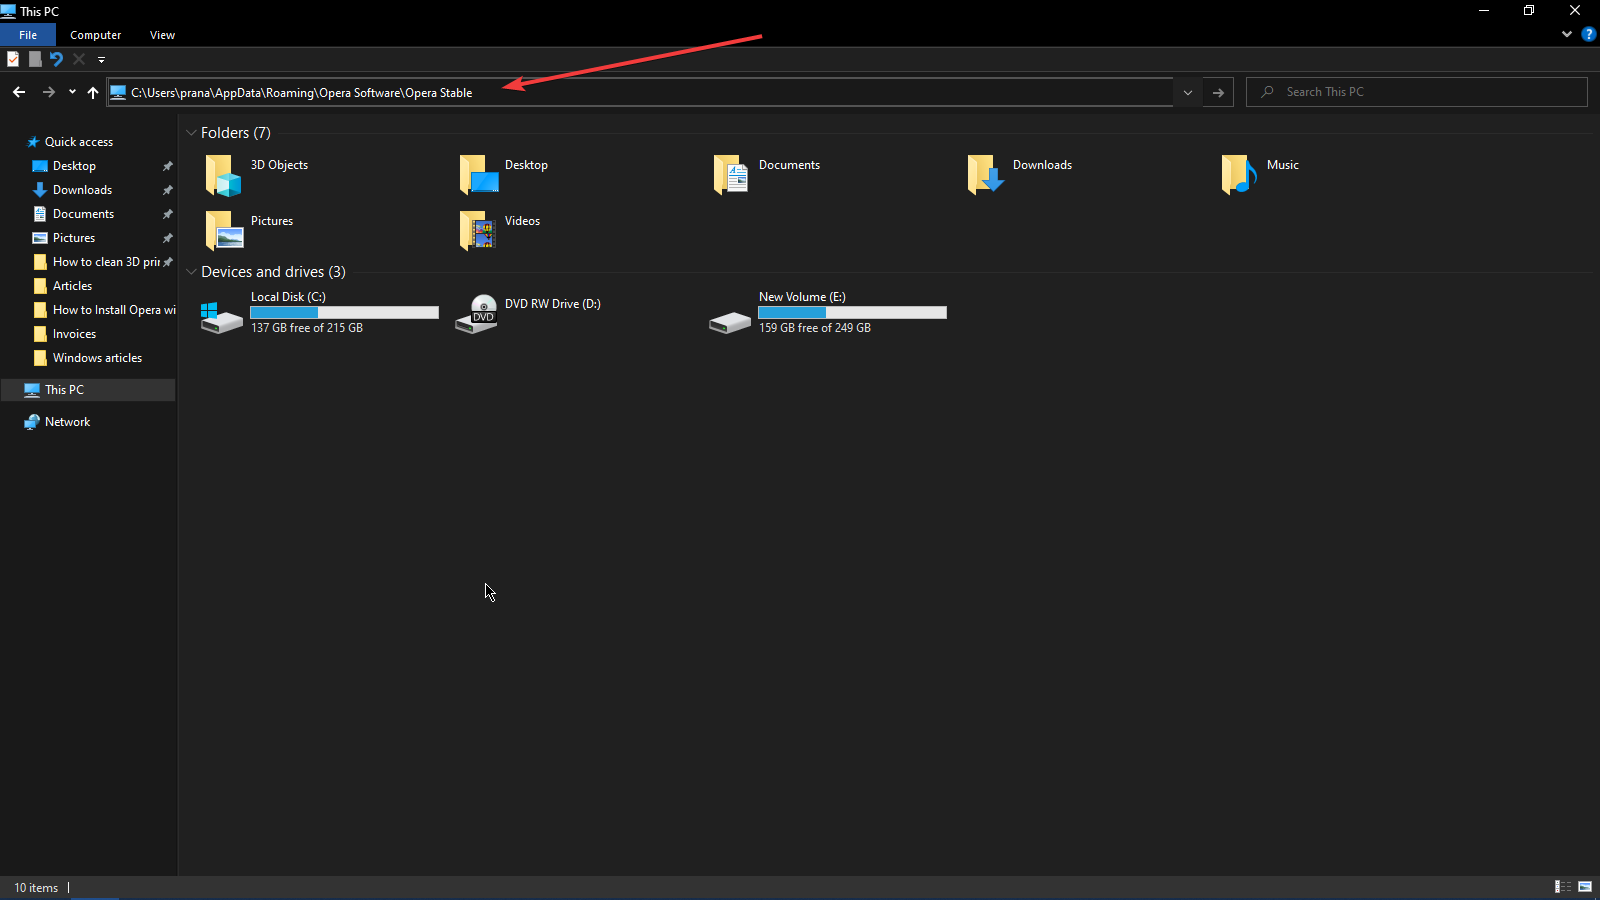Open Customize Quick Access Toolbar dropdown
Viewport: 1600px width, 900px height.
coord(101,60)
